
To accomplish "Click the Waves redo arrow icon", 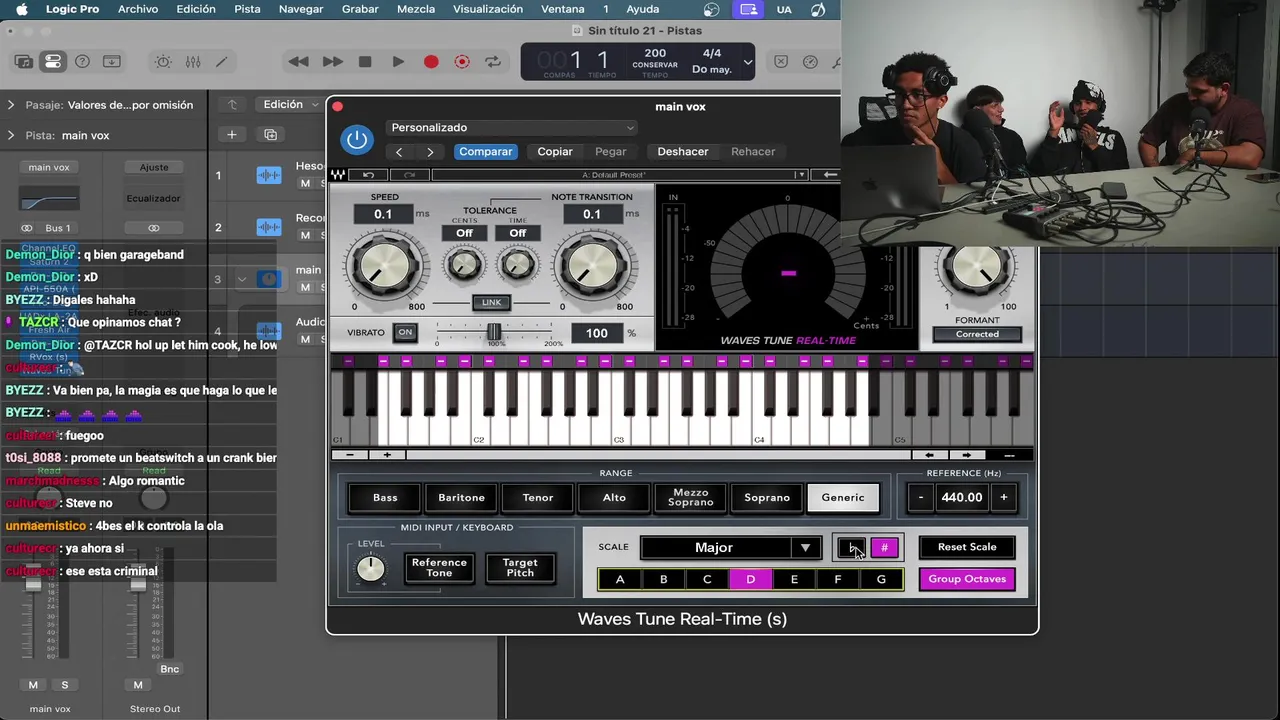I will click(x=409, y=175).
